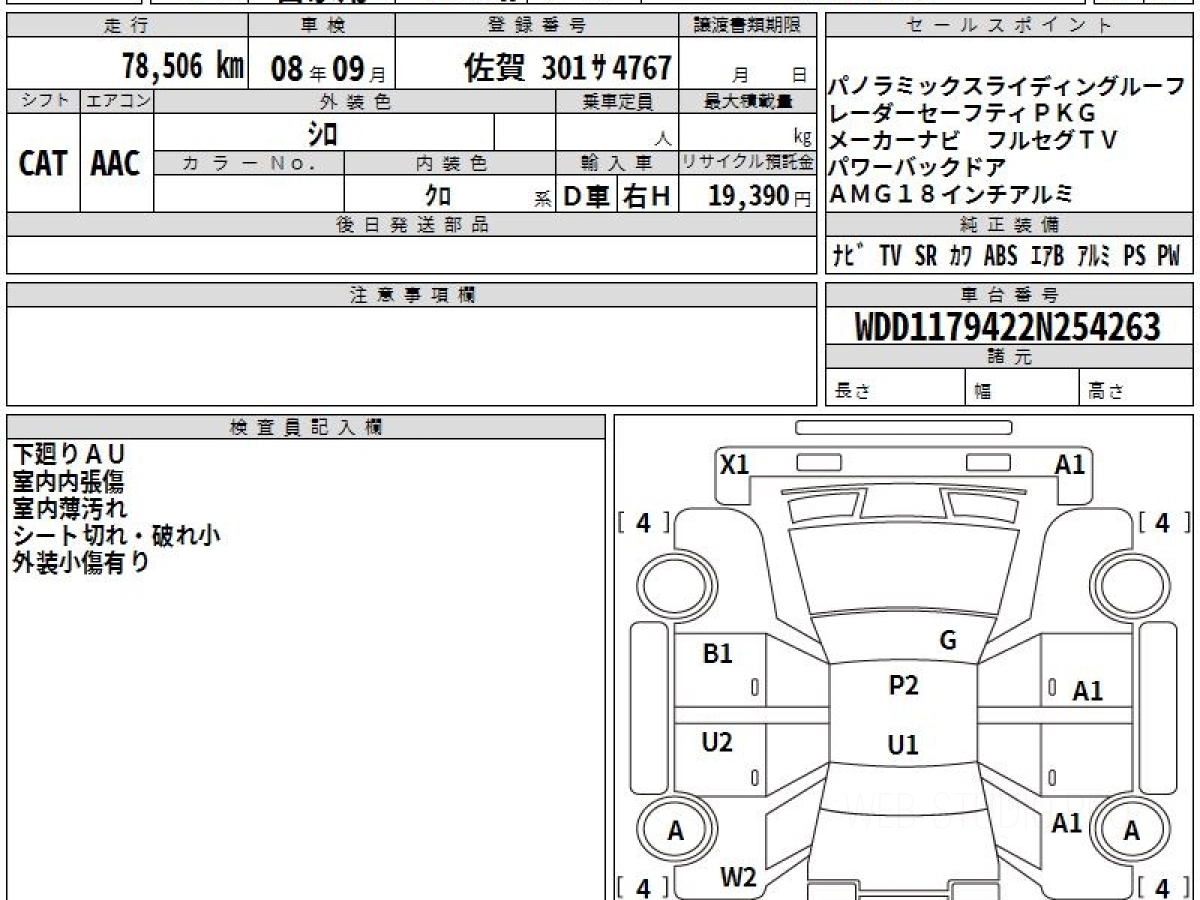Select the 室内薄汚れ inspector note
1200x900 pixels.
coord(70,509)
